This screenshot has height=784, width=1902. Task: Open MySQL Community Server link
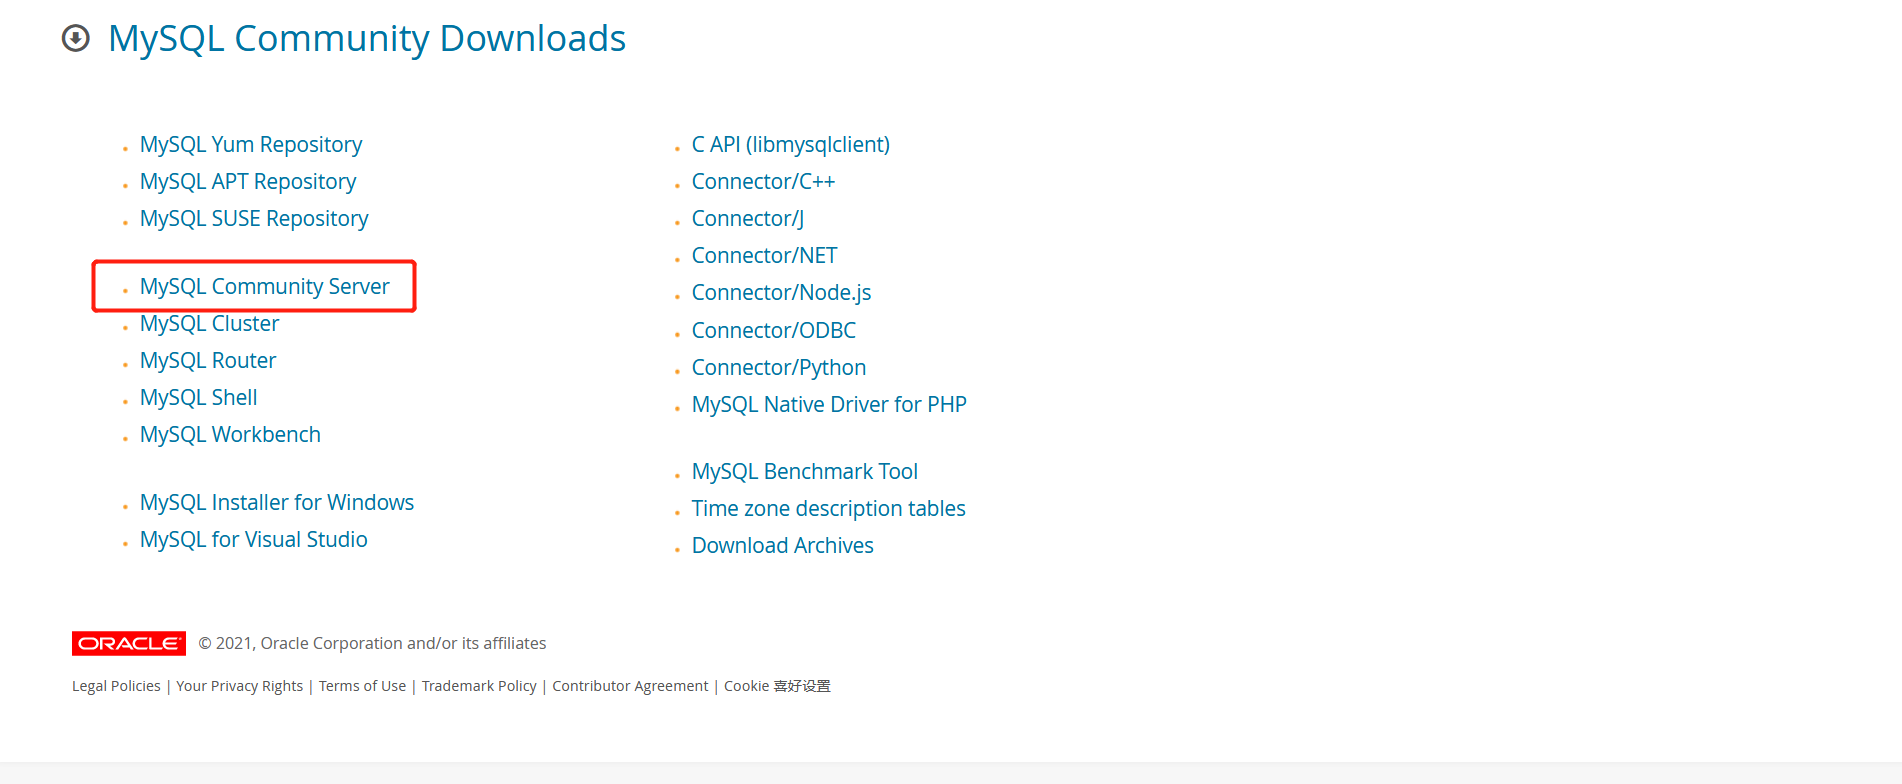[x=264, y=287]
